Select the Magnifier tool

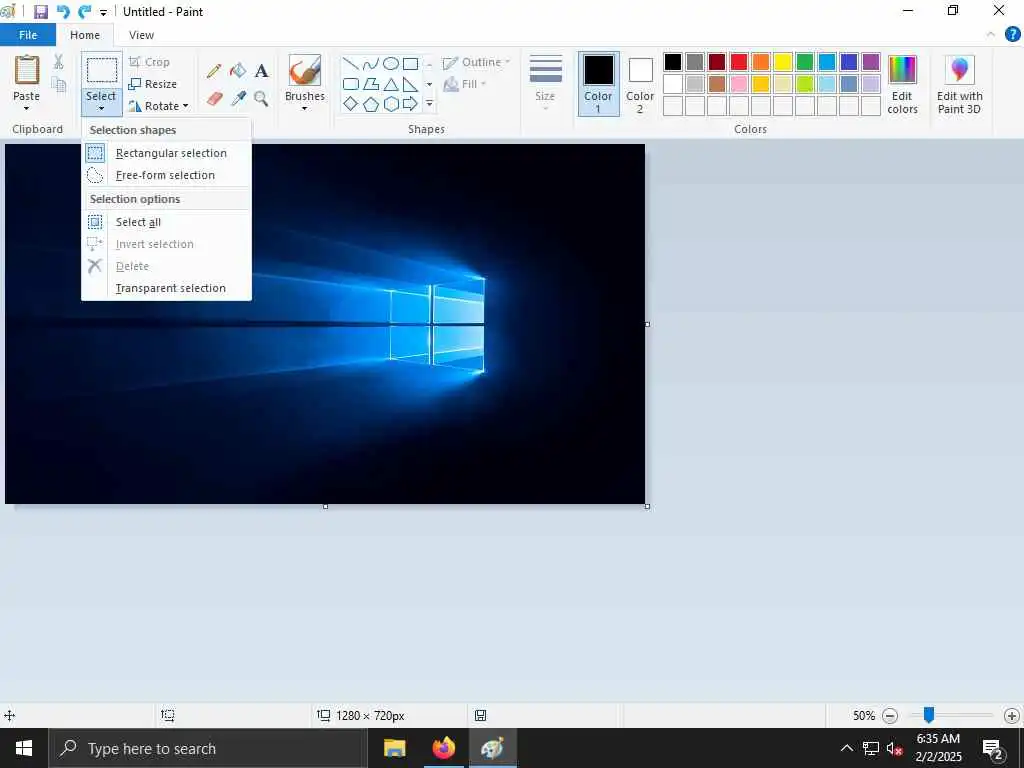[261, 99]
